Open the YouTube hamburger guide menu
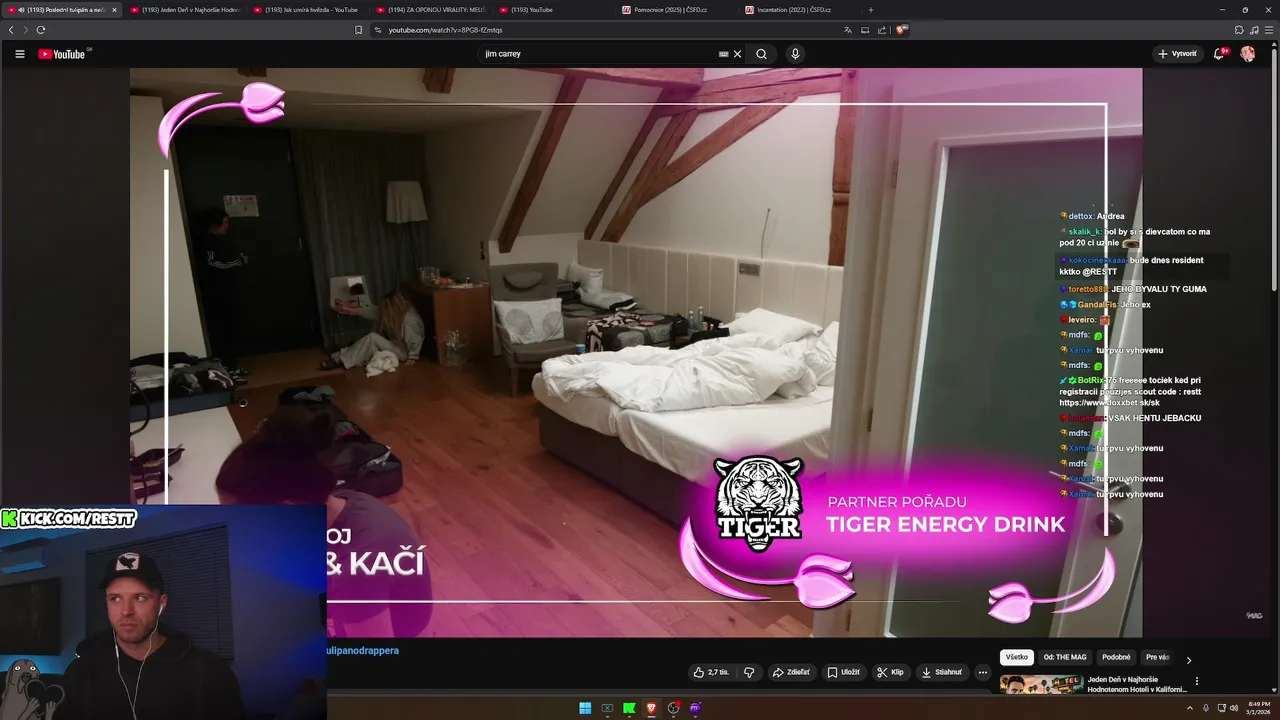Screen dimensions: 1280x720 coord(19,54)
